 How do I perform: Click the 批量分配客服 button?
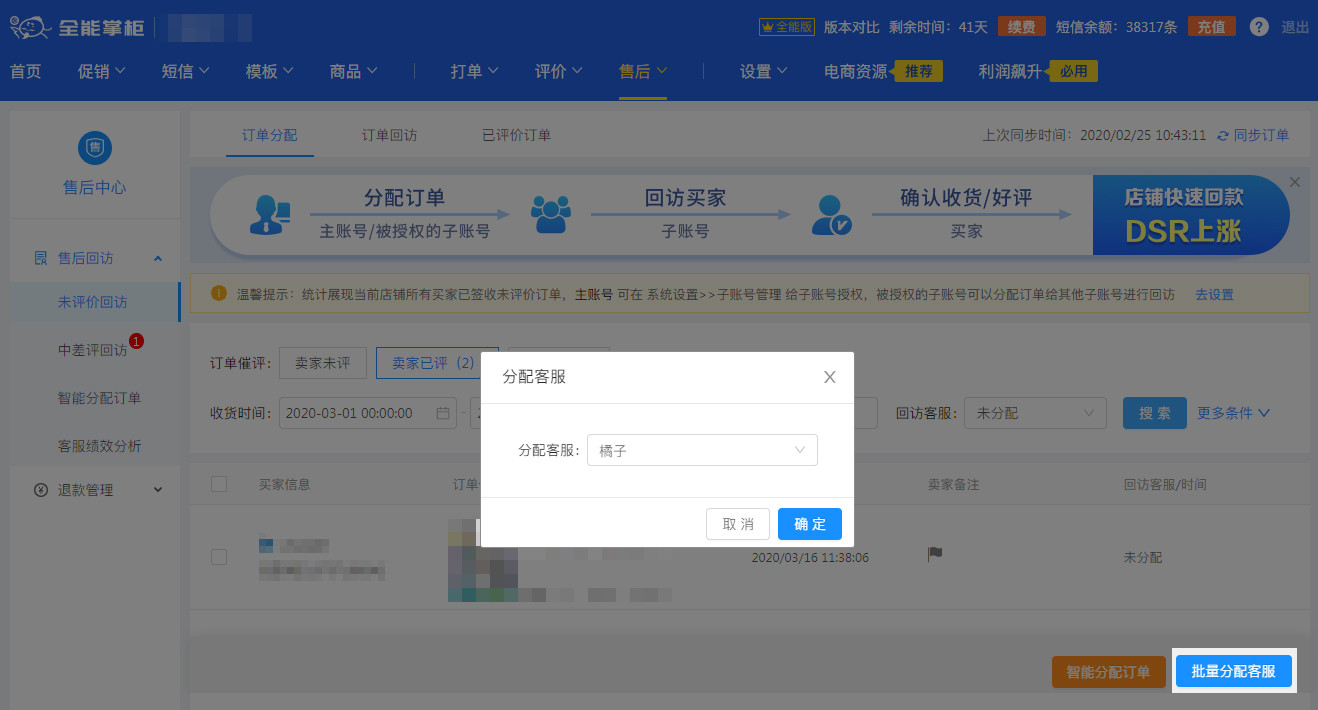click(x=1234, y=672)
